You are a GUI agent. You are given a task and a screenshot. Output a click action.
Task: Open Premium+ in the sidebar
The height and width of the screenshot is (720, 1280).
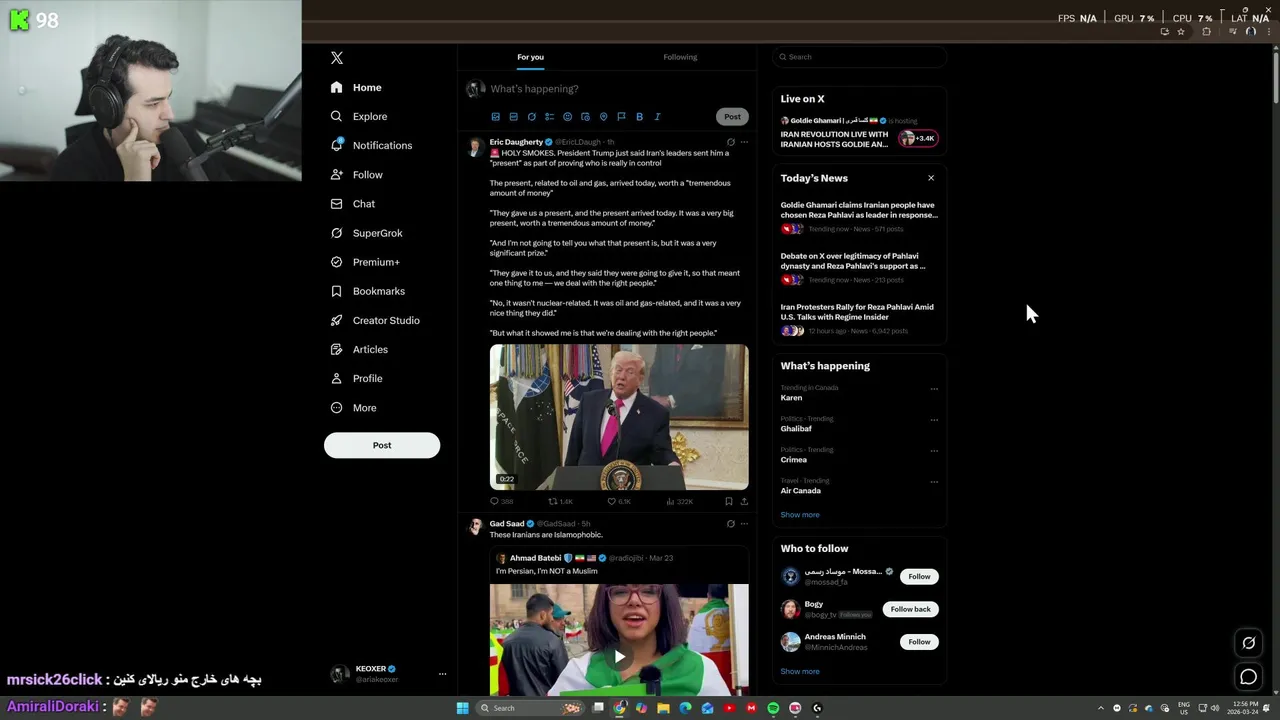364,262
